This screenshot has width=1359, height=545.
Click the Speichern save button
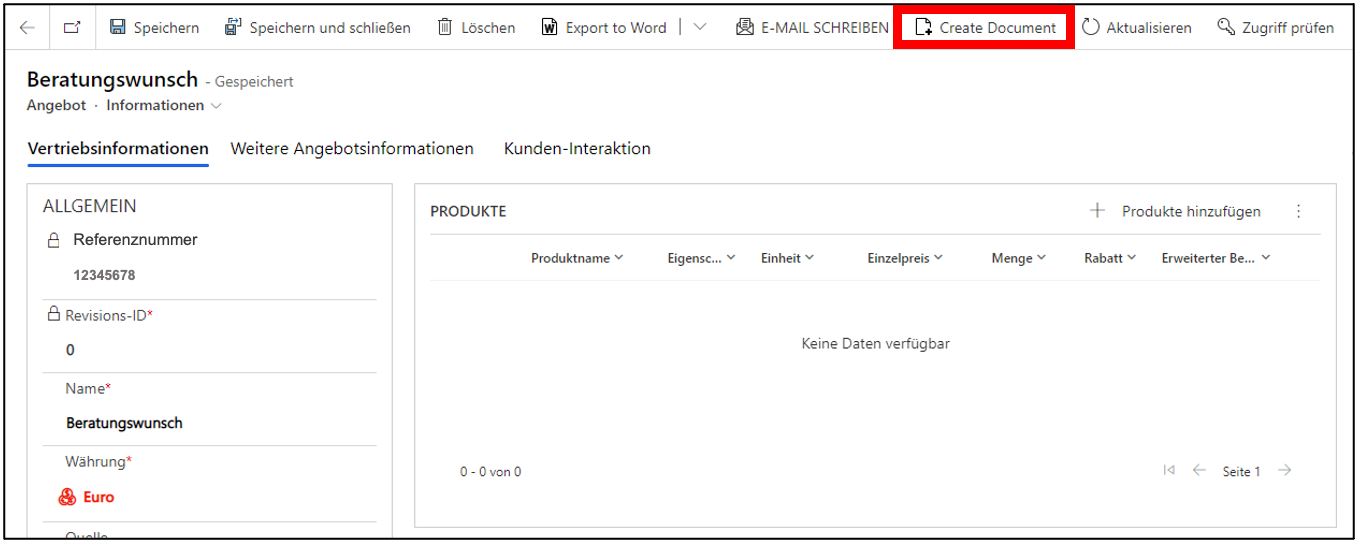(154, 28)
